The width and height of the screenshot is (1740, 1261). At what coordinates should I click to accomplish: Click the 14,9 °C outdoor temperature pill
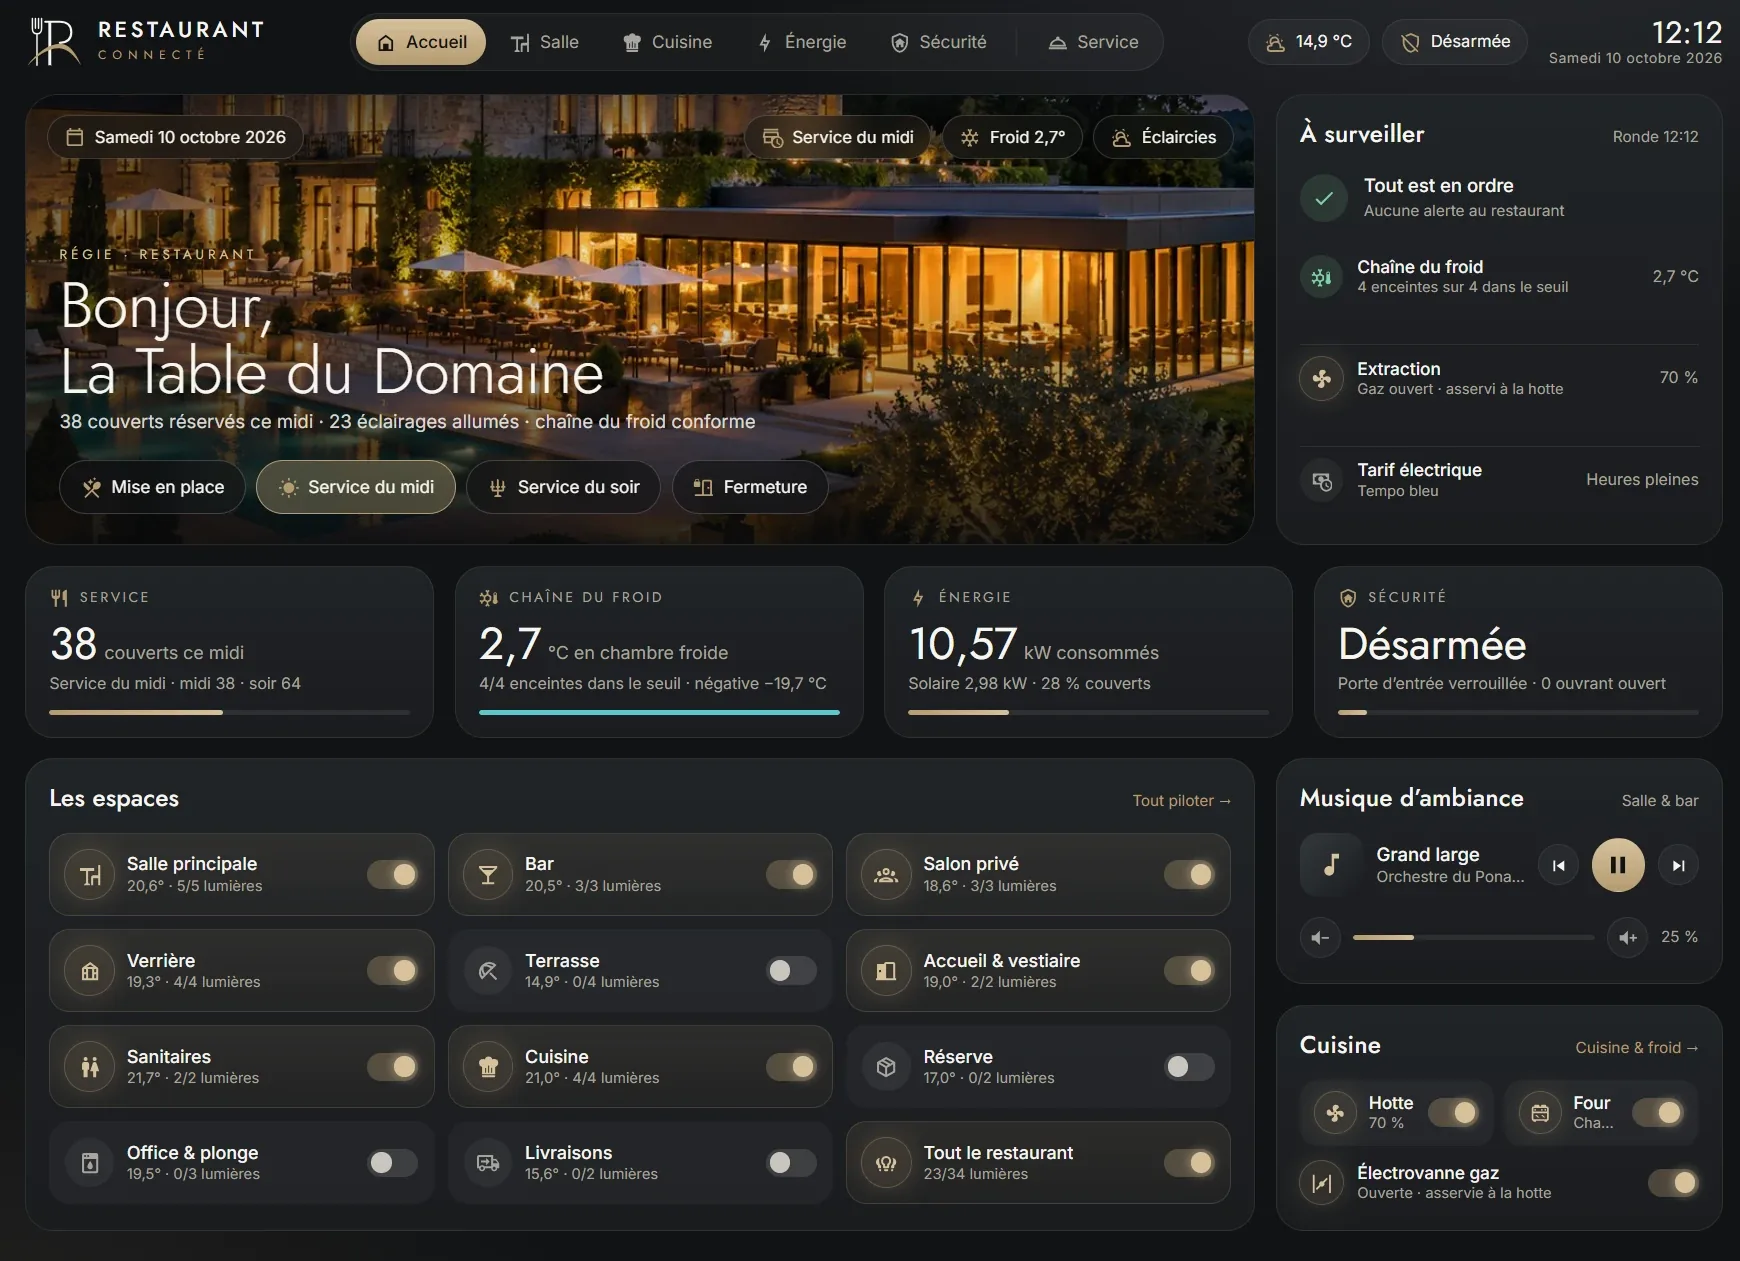pos(1309,42)
